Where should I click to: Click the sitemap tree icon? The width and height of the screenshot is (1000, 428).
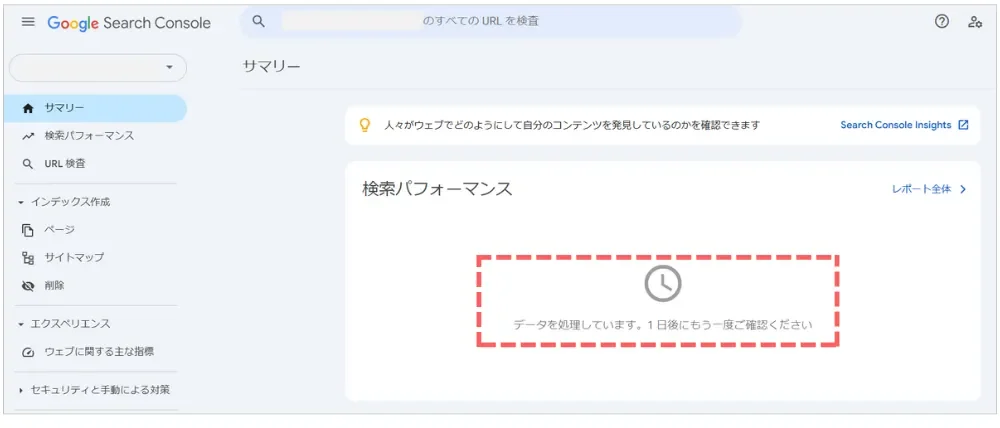pyautogui.click(x=27, y=258)
